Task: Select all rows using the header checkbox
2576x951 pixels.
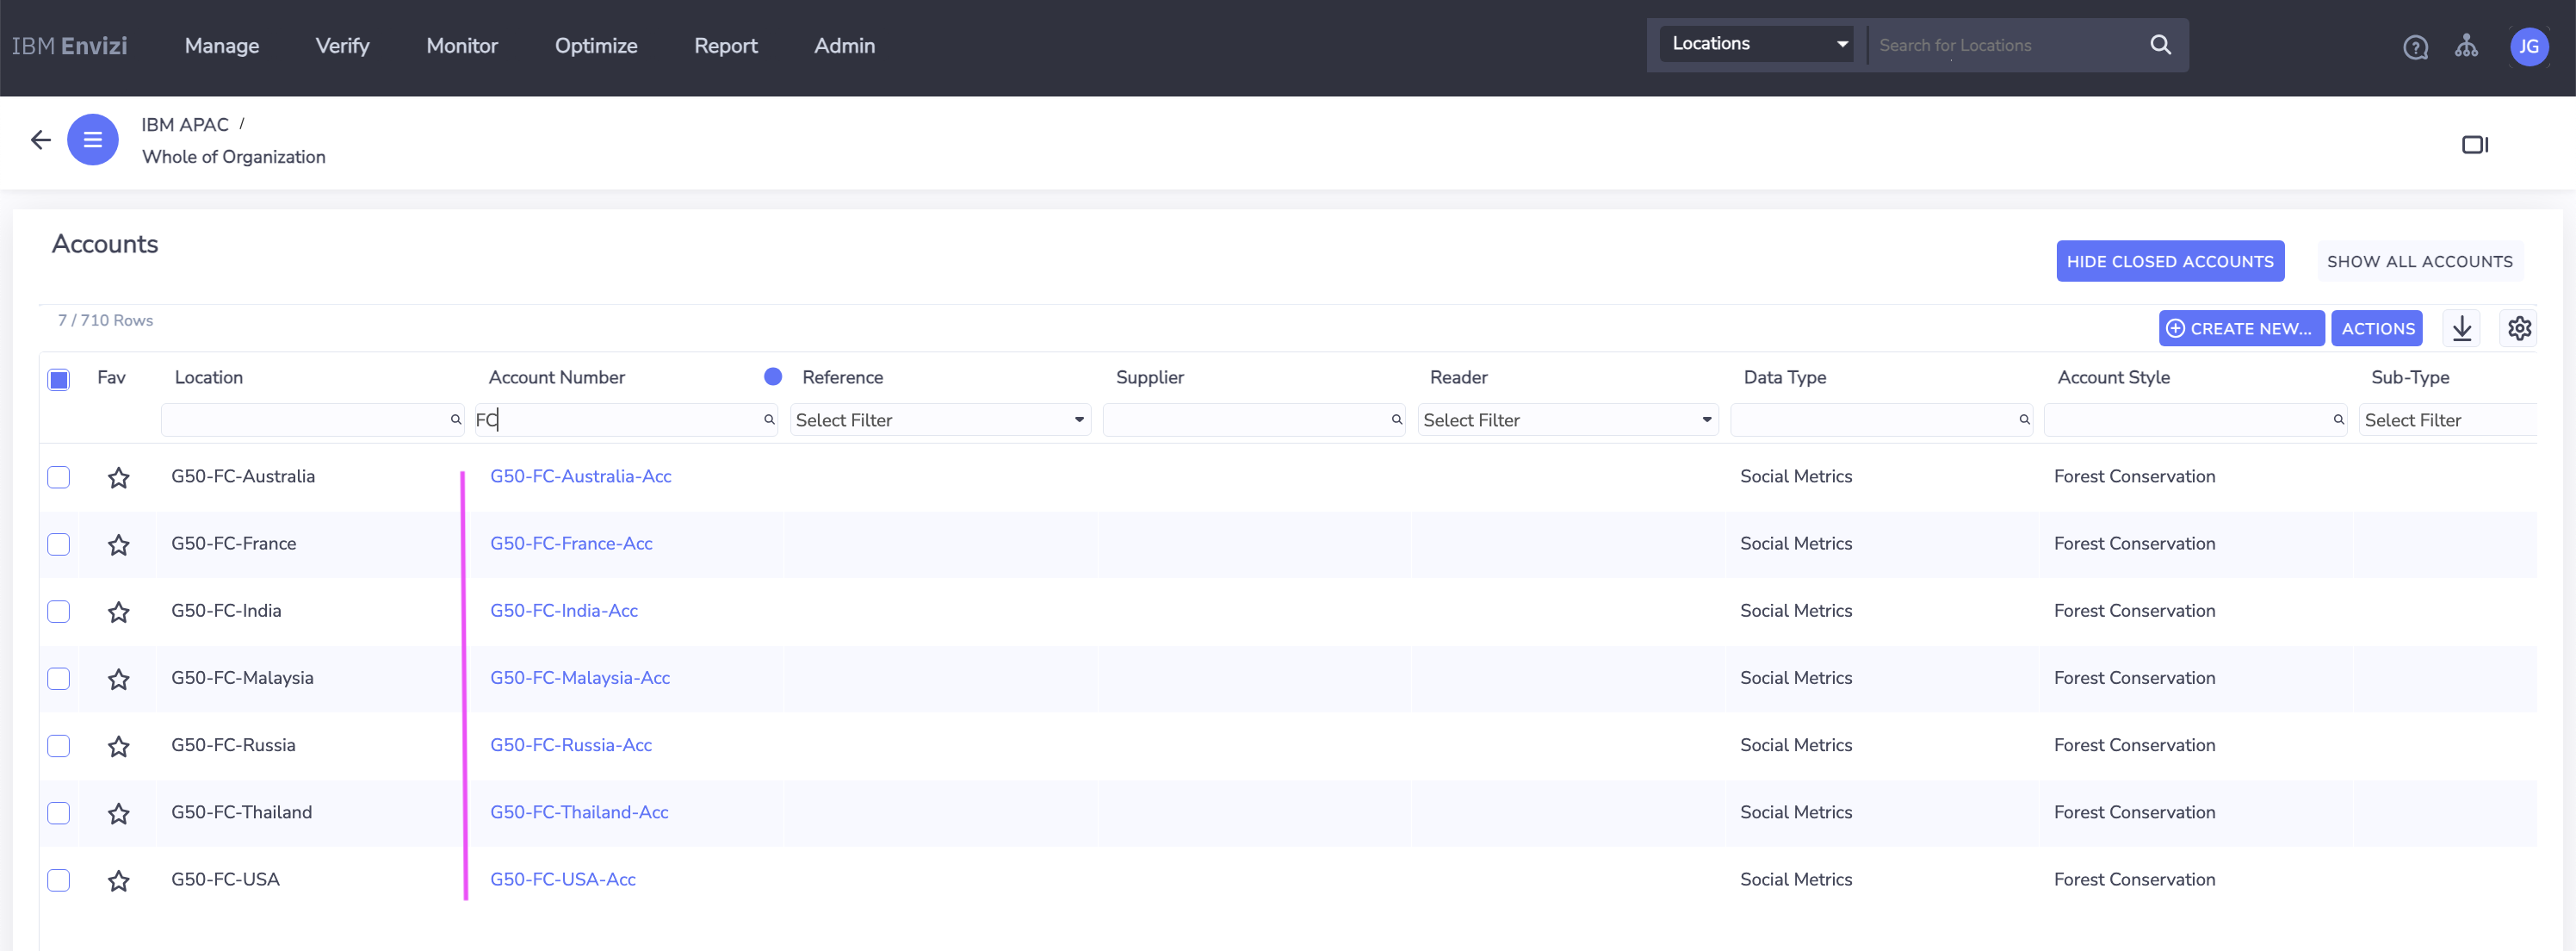Action: [x=59, y=379]
